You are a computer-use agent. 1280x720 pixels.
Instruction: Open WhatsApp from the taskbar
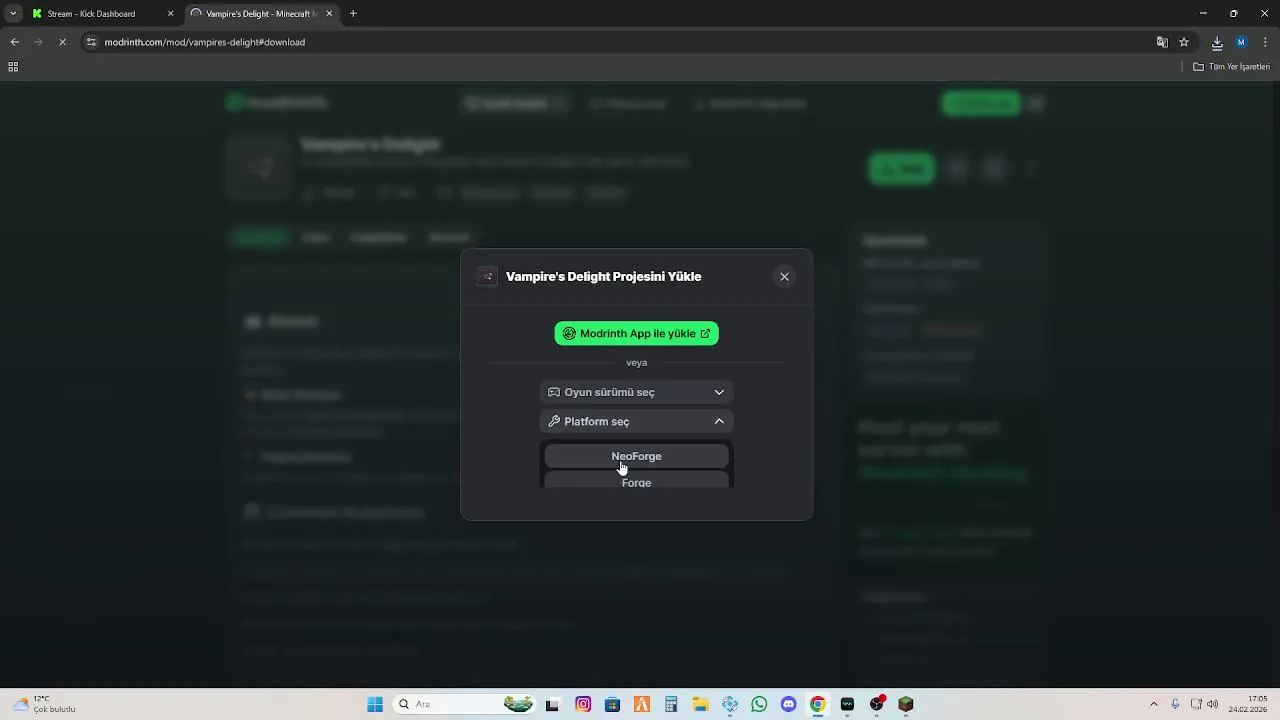(759, 704)
